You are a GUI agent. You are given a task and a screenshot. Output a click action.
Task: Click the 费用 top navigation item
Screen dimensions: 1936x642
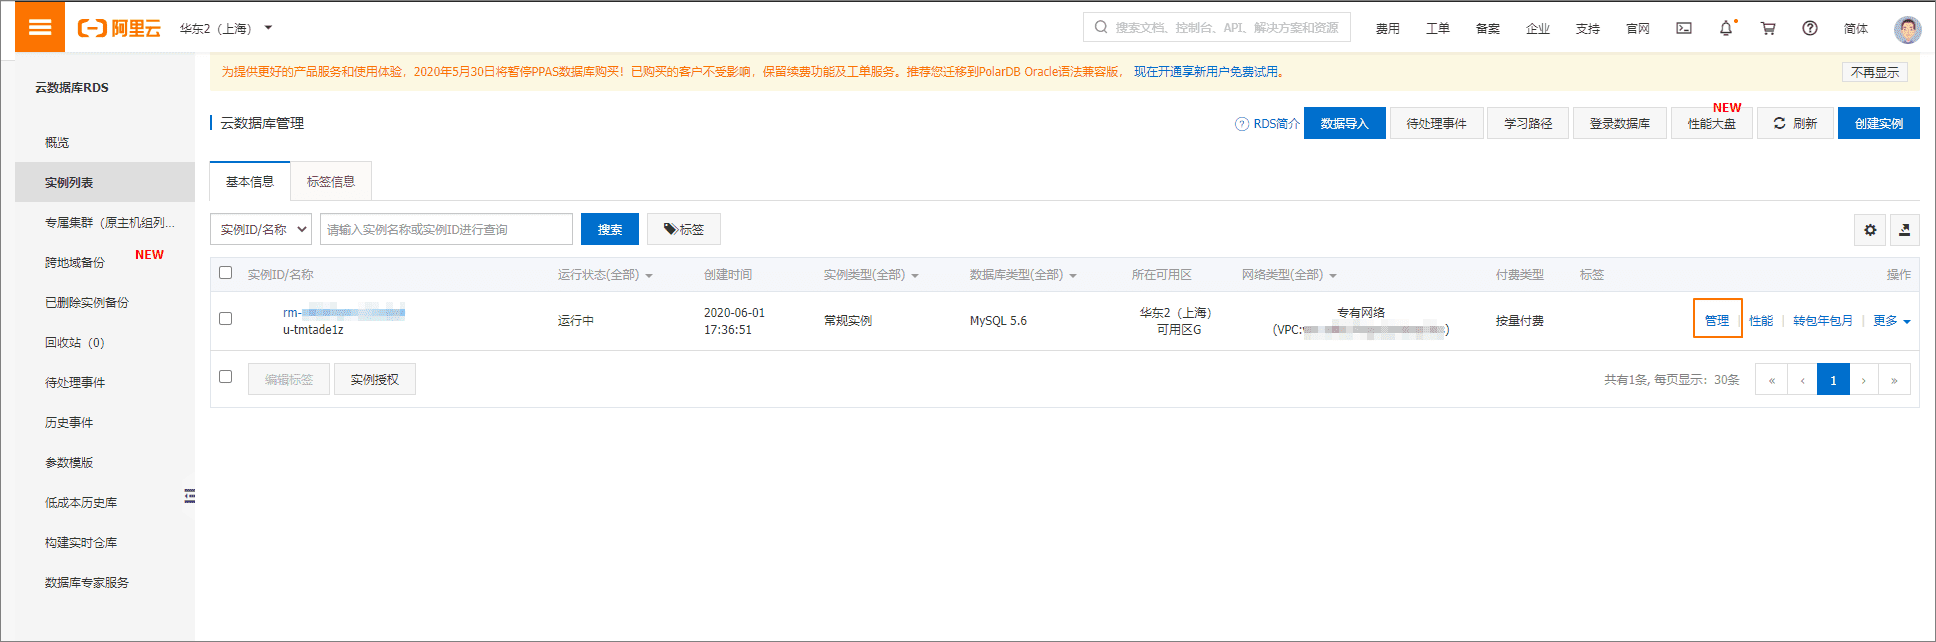1388,28
